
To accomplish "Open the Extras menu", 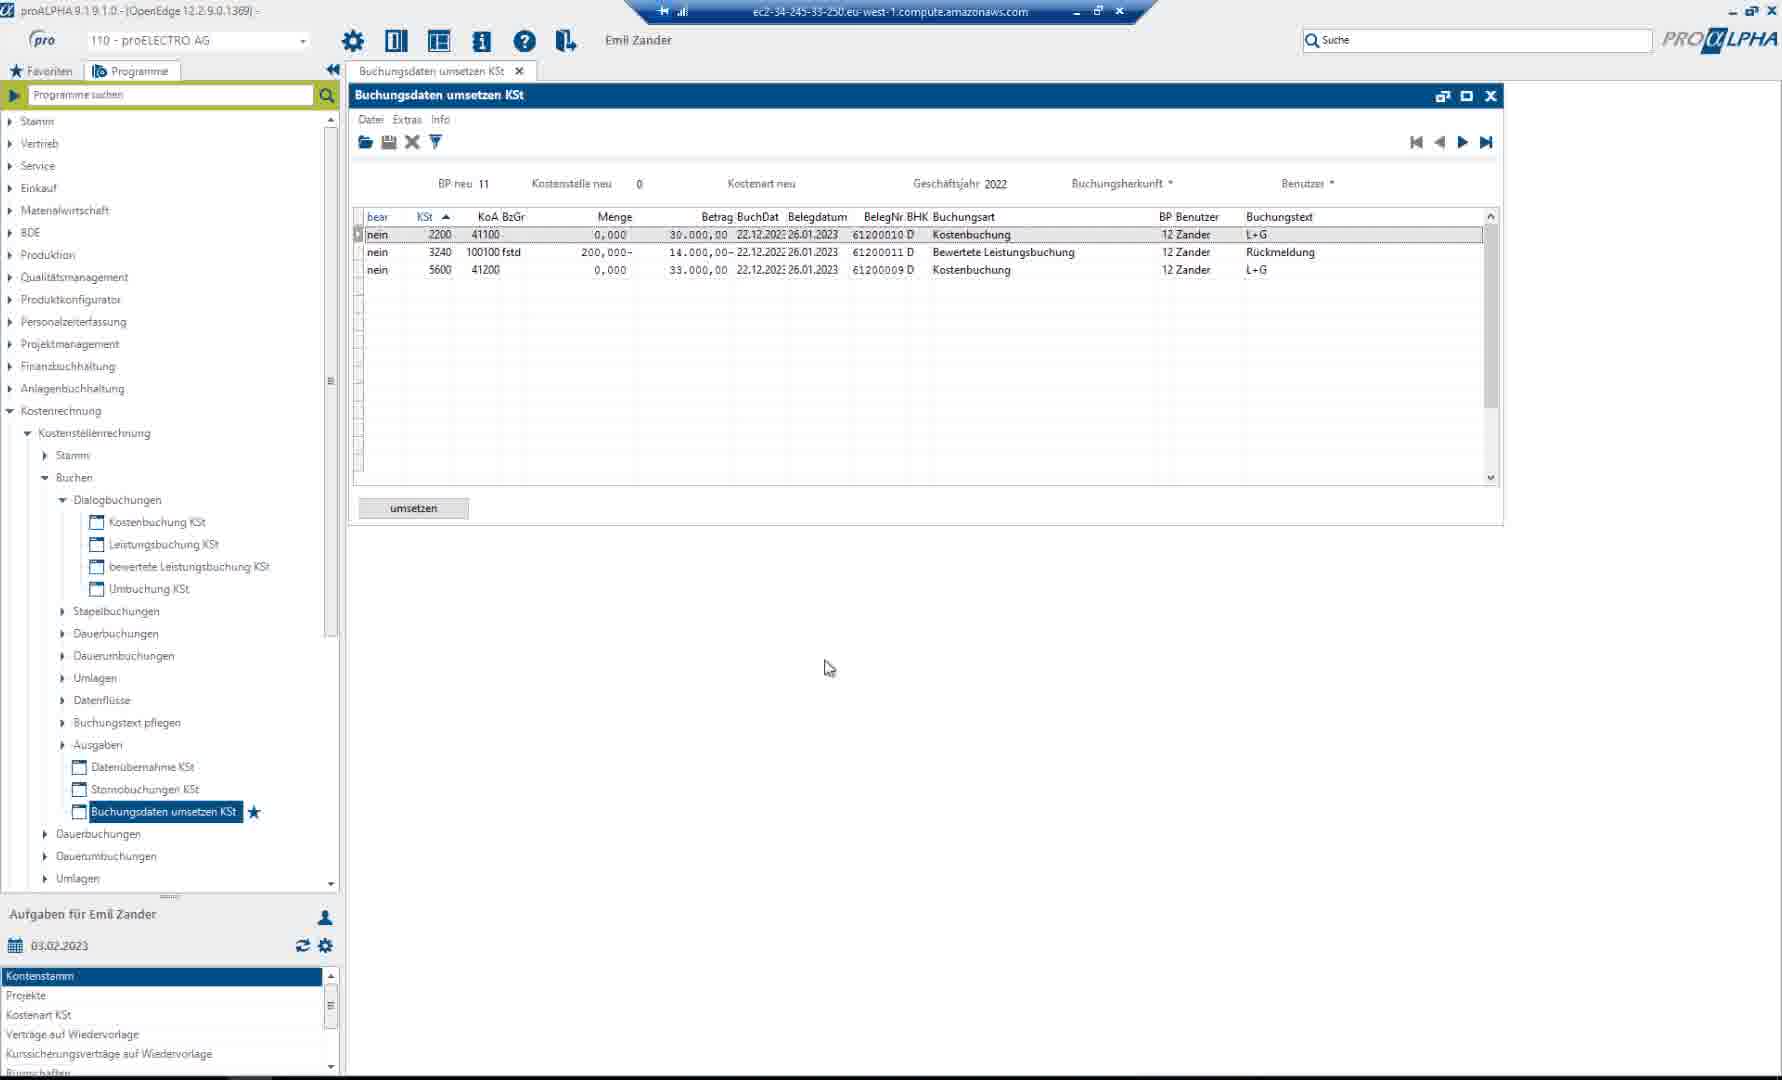I will click(407, 119).
